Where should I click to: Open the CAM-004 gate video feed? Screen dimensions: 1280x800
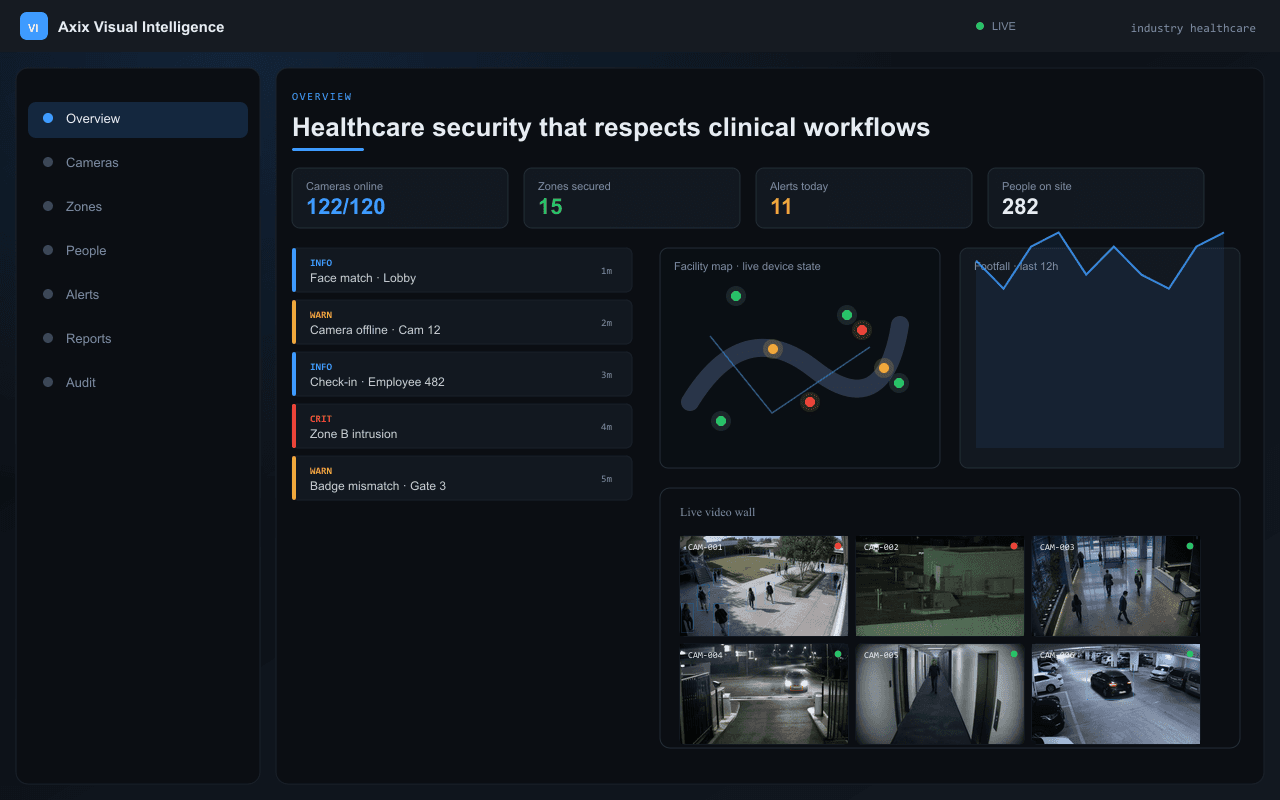764,694
